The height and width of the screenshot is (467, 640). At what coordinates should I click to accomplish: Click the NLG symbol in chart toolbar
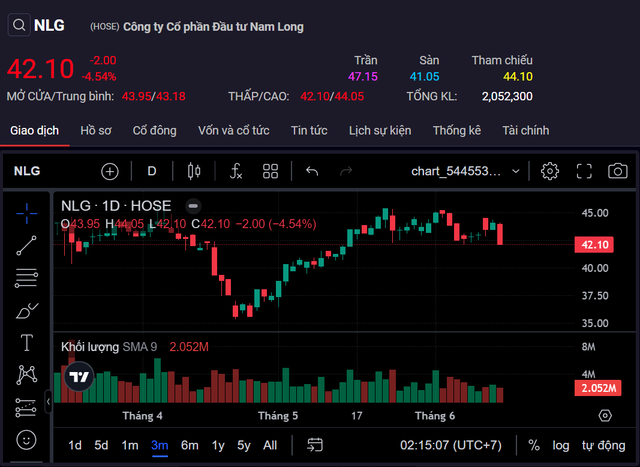pos(27,171)
